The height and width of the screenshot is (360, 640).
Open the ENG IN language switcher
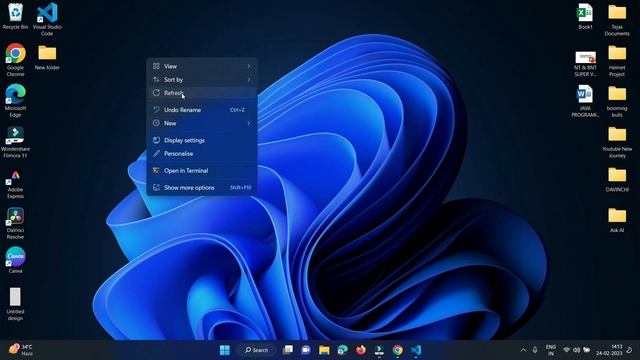551,350
